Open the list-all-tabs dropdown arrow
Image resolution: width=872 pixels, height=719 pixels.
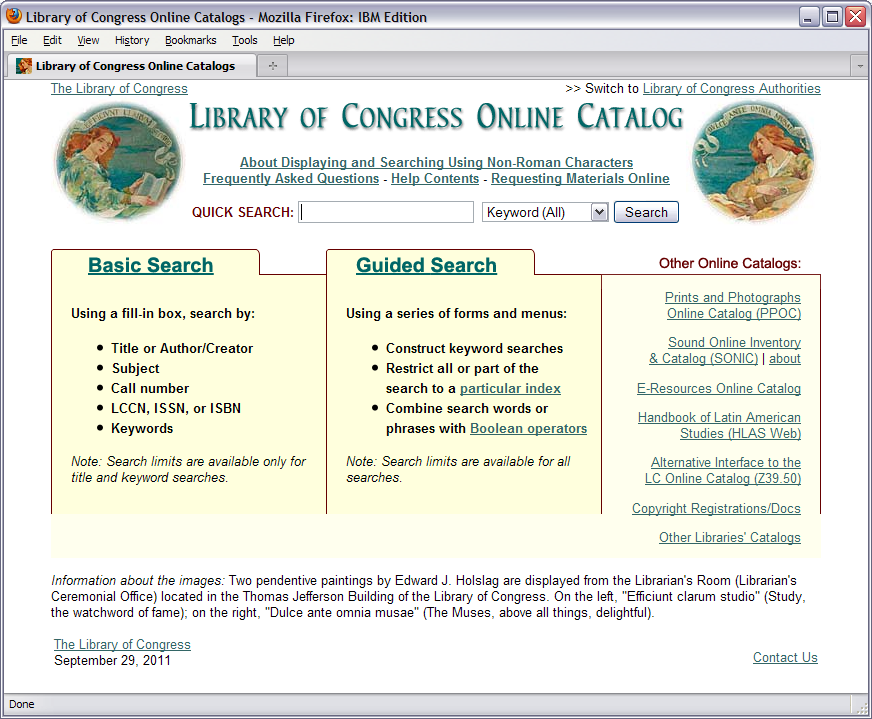[860, 66]
